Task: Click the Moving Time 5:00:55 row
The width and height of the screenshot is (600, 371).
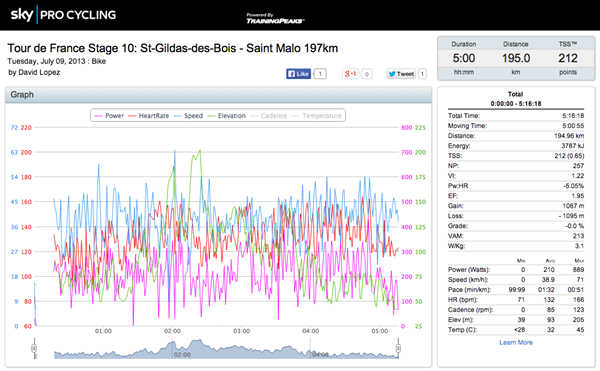Action: tap(516, 125)
